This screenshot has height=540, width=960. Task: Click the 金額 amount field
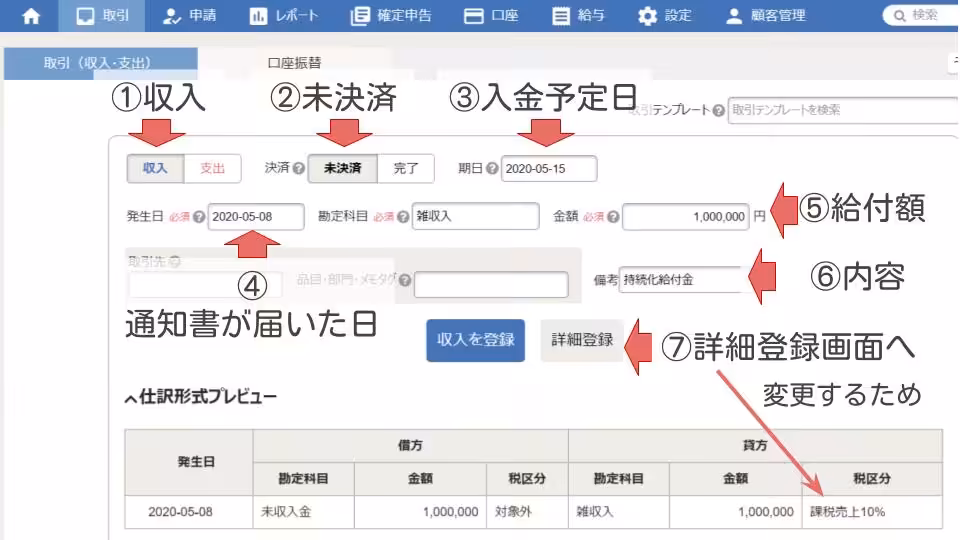click(x=686, y=217)
